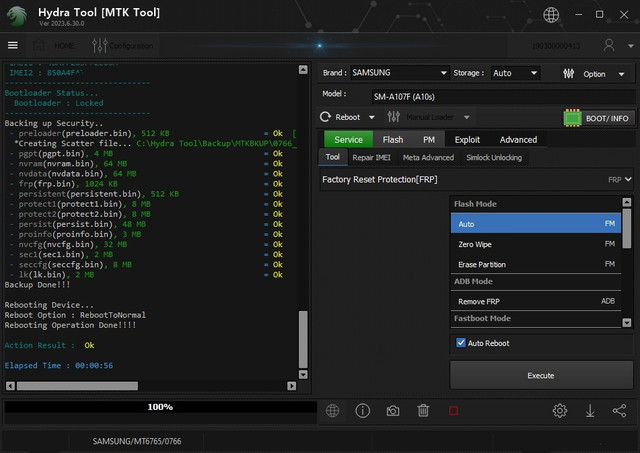This screenshot has width=640, height=453.
Task: Click the globe language icon in title bar
Action: click(x=551, y=15)
